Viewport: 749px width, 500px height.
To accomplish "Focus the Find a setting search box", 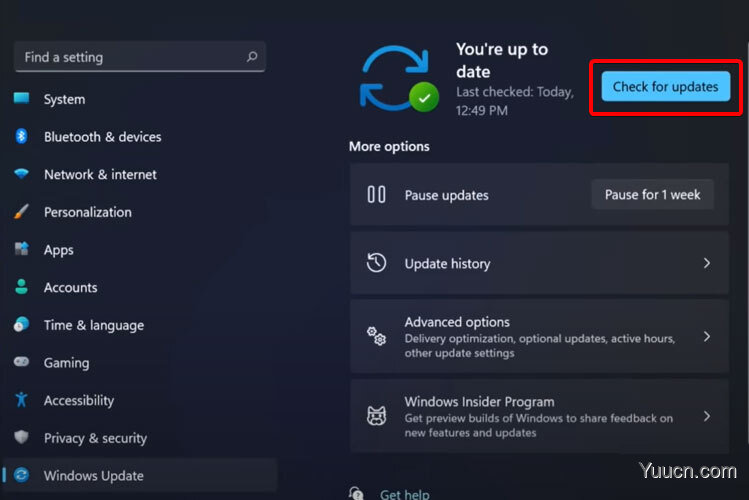I will [x=139, y=57].
